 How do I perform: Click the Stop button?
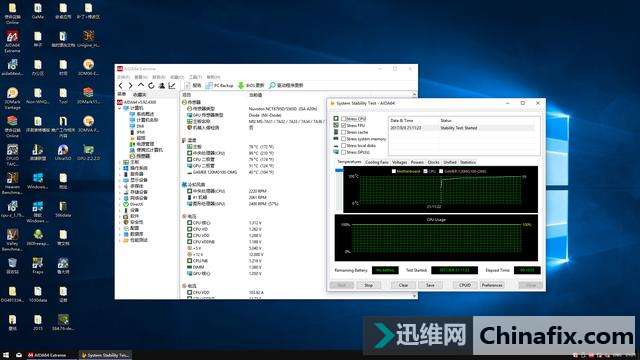(368, 285)
